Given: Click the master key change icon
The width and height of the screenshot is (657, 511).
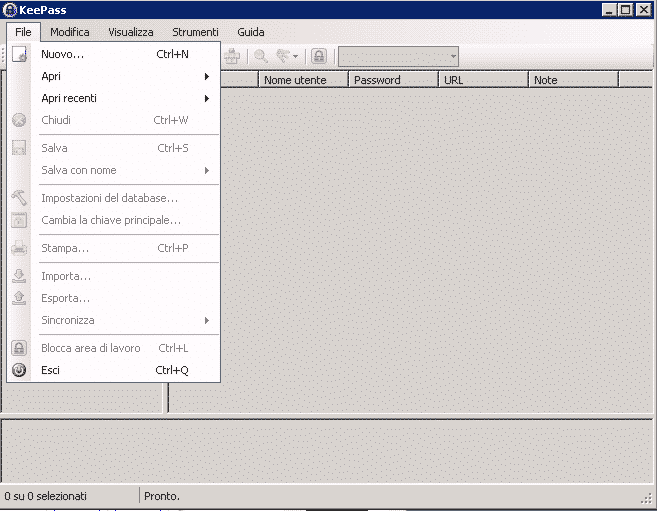Looking at the screenshot, I should click(19, 220).
